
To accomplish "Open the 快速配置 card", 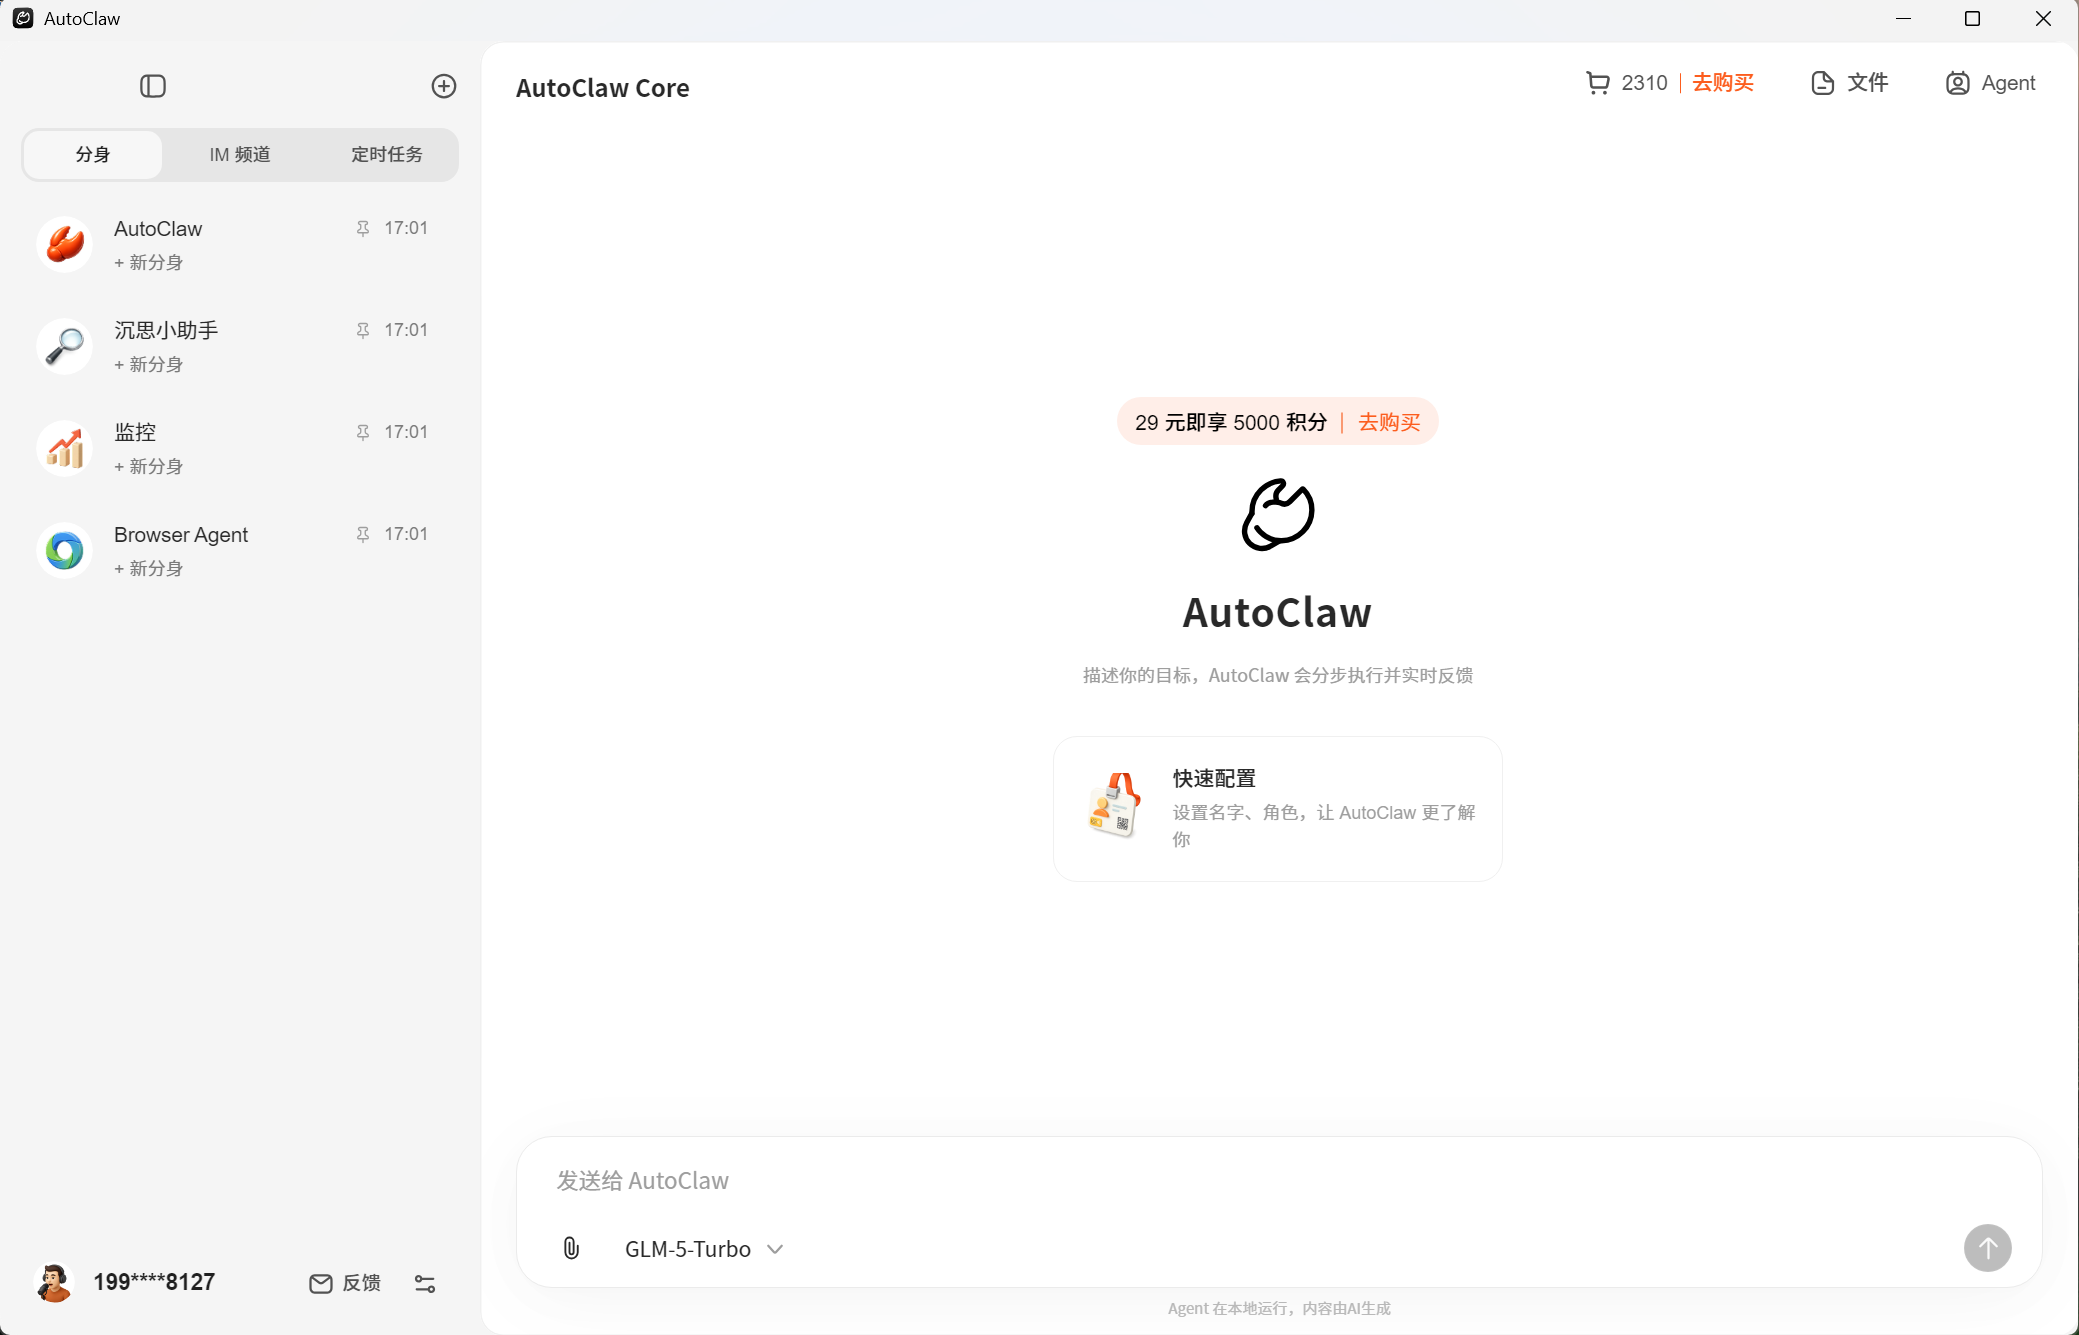I will [x=1278, y=809].
